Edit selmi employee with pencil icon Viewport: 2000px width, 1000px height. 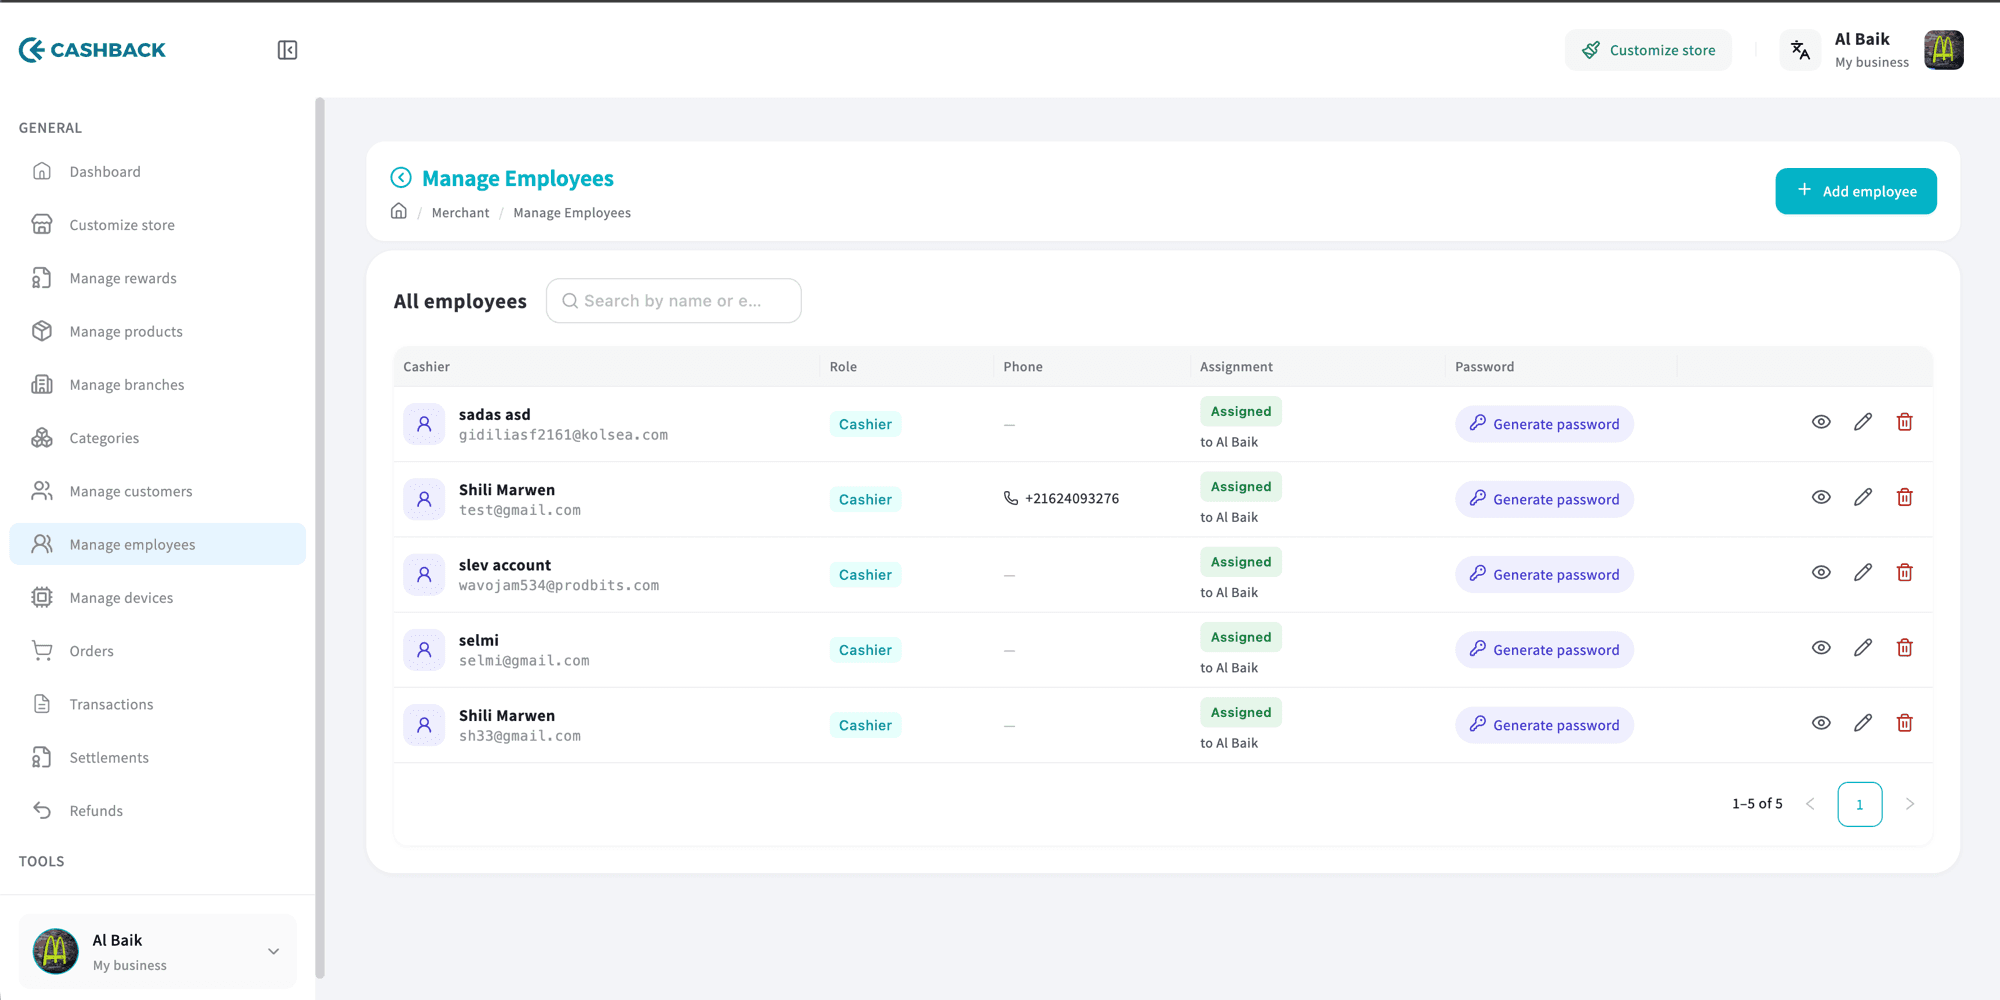tap(1863, 648)
